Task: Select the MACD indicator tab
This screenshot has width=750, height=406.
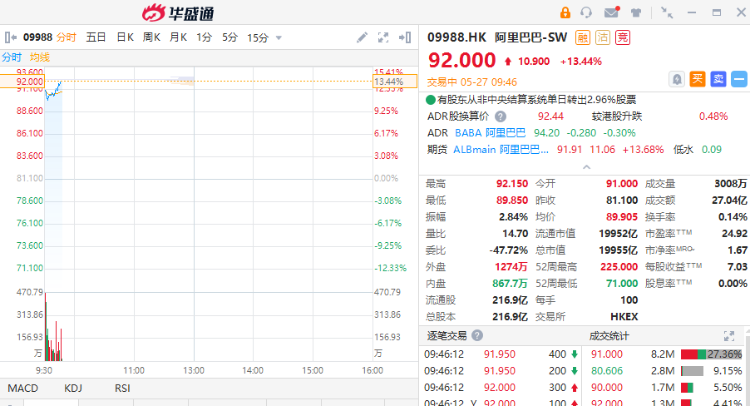Action: click(22, 387)
